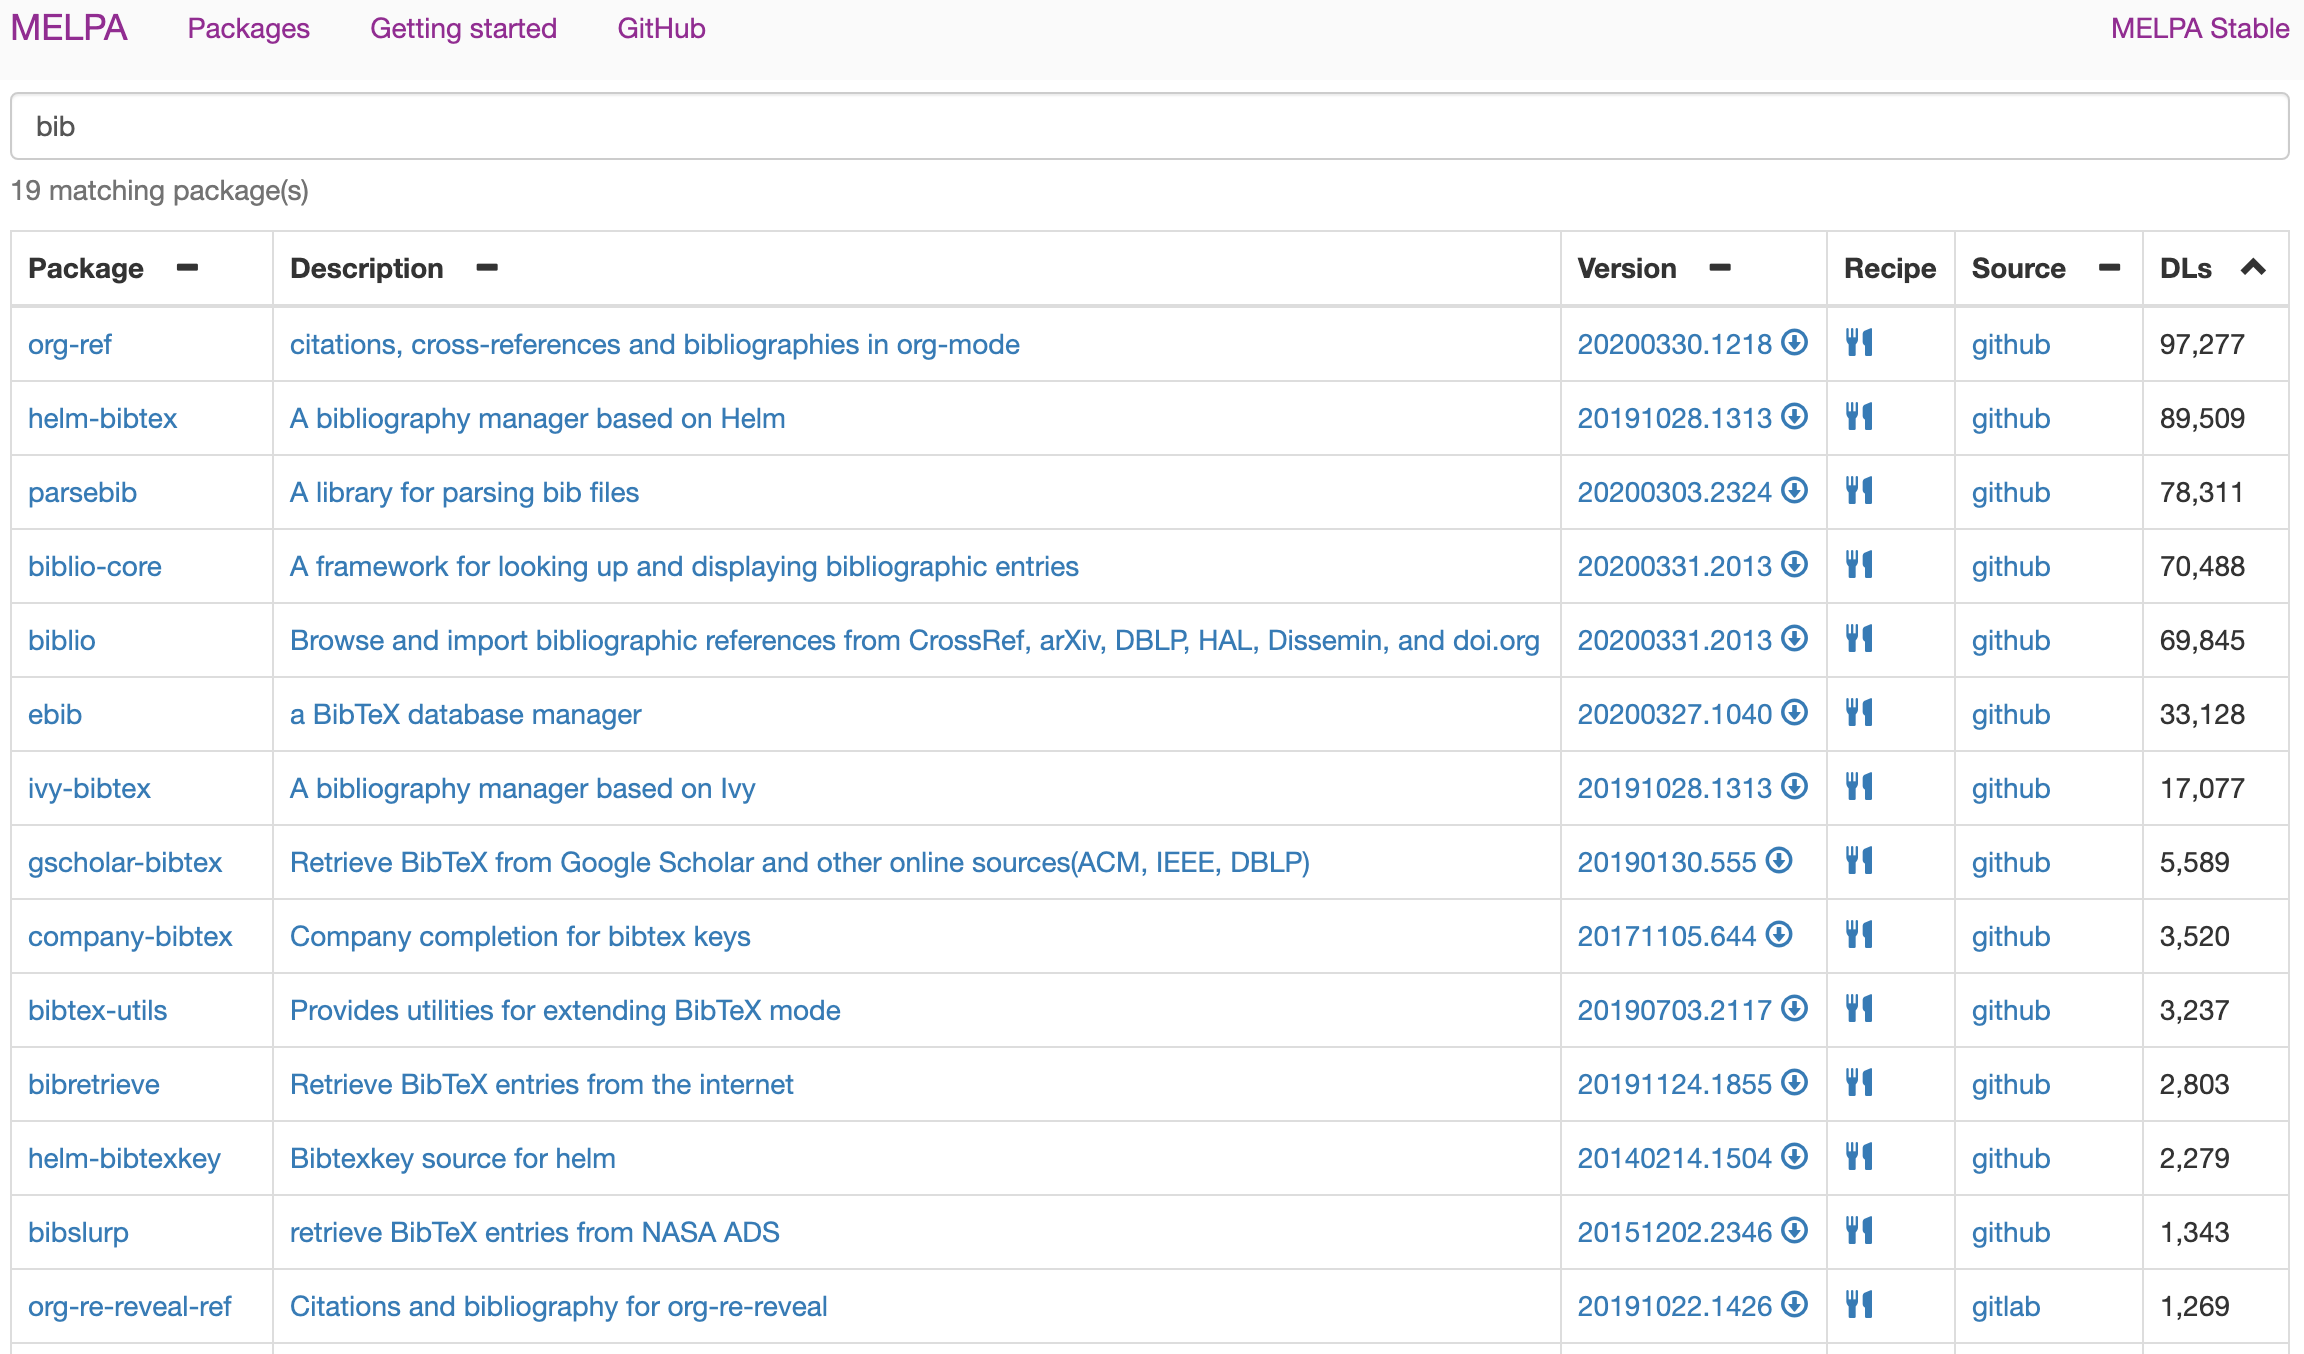Screen dimensions: 2304x1354
Task: Open the Getting started page
Action: 463,29
